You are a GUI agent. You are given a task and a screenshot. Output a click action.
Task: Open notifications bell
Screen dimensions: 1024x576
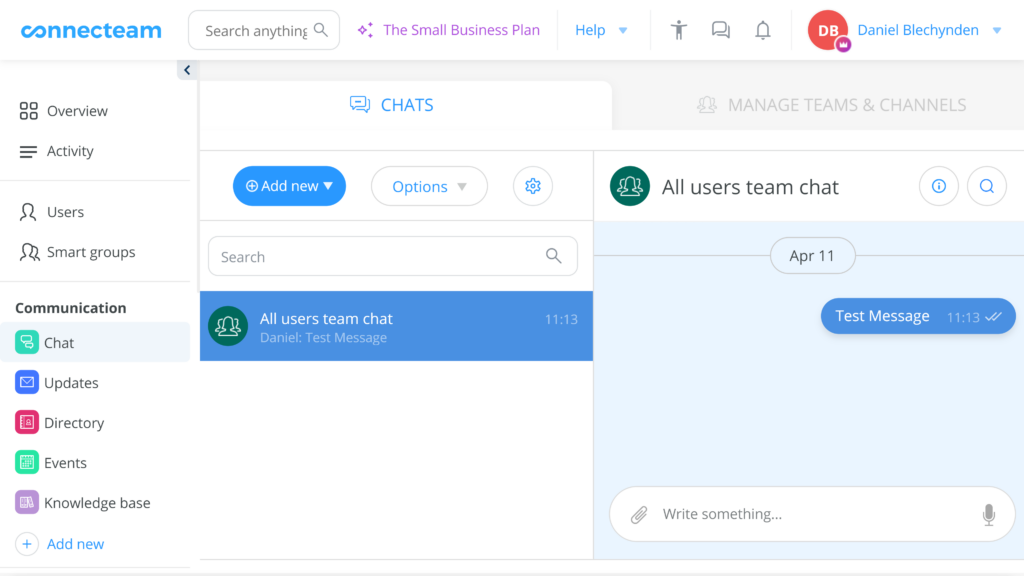763,30
